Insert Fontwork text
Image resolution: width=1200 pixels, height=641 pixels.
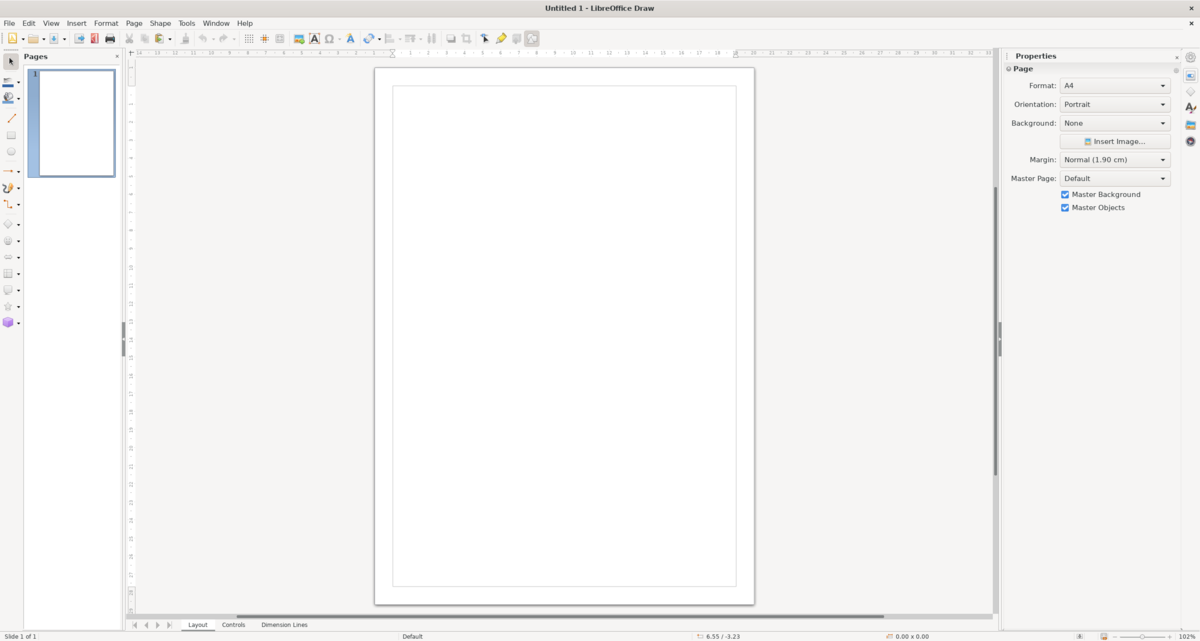click(350, 39)
